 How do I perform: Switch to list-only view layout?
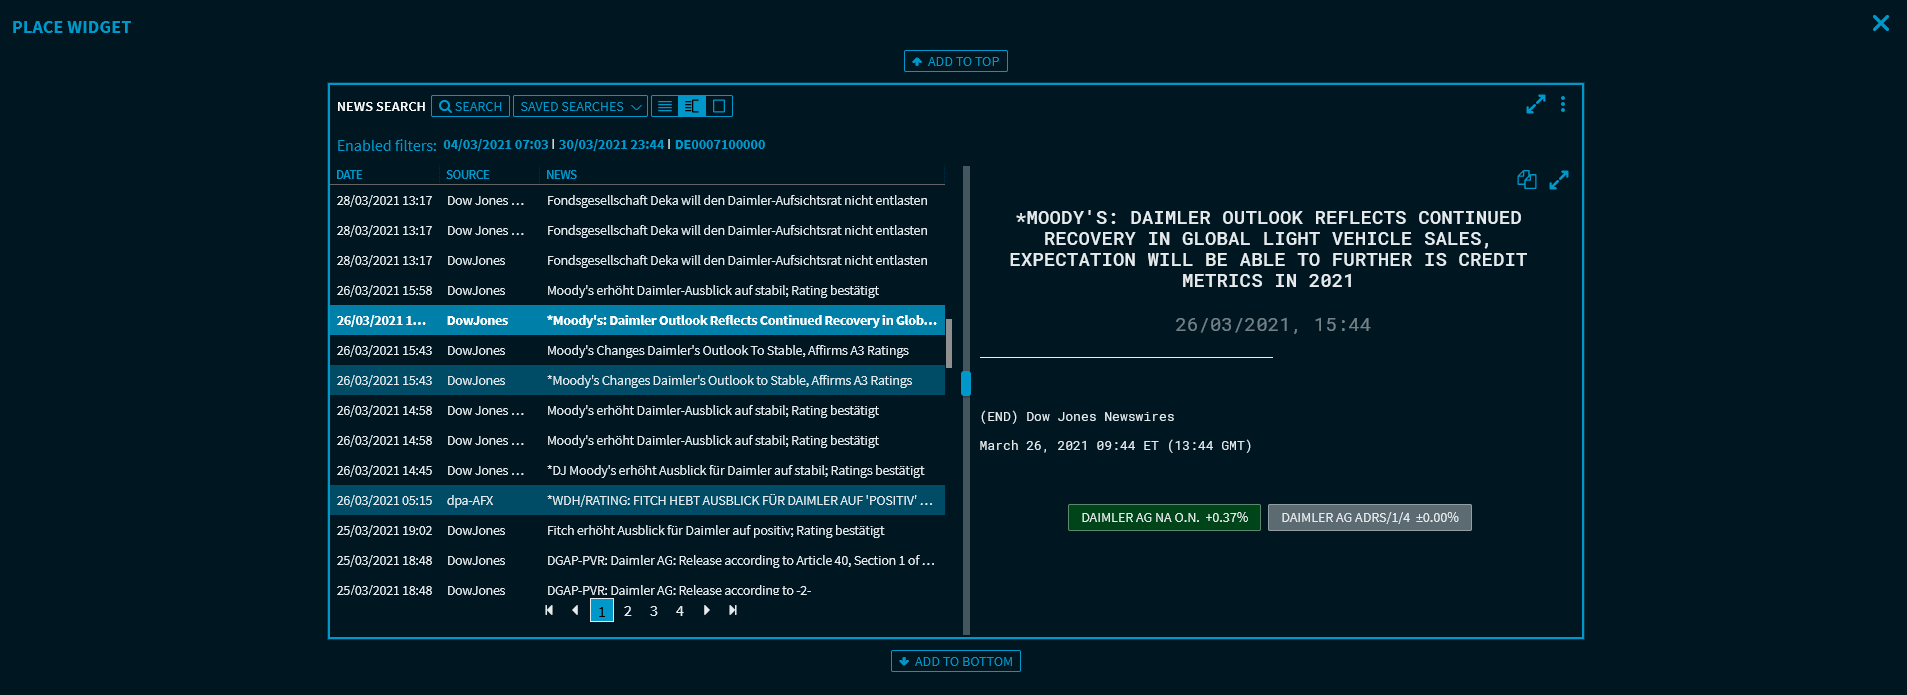[x=665, y=106]
